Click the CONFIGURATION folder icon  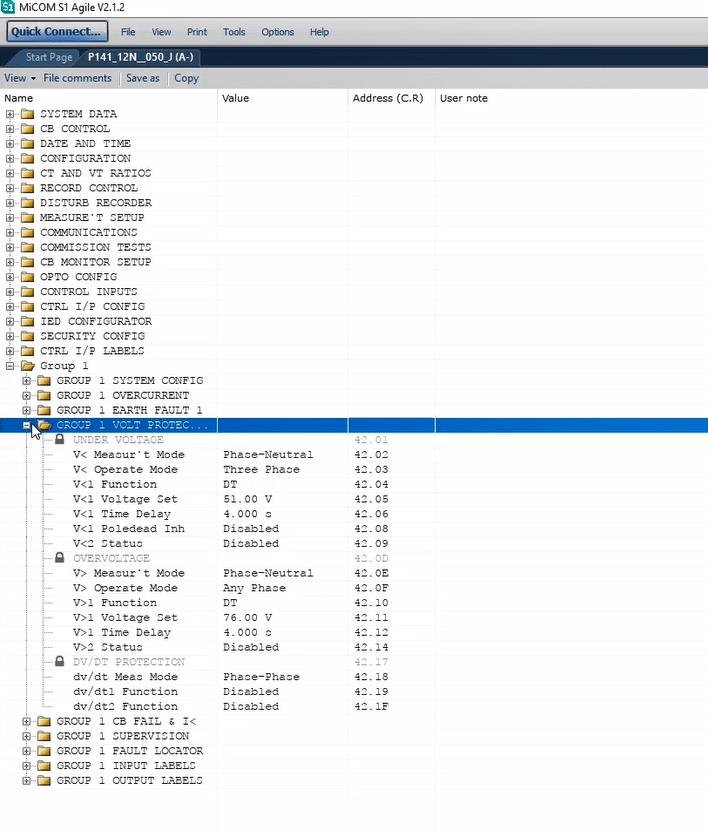28,159
